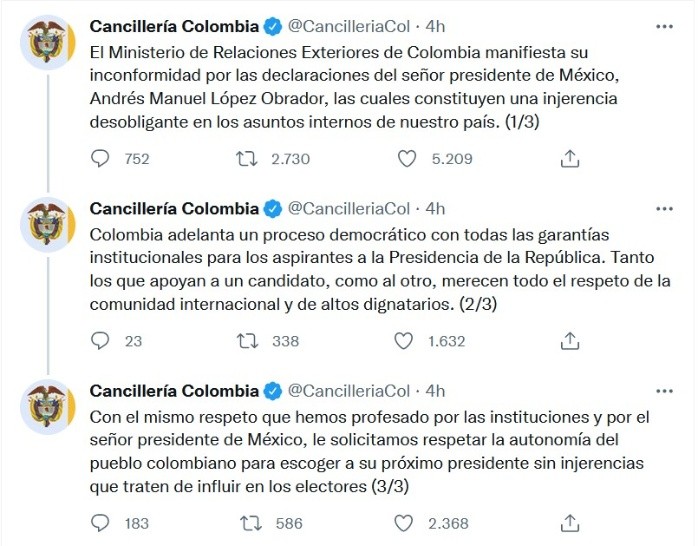698x546 pixels.
Task: Reply to the first tweet (1/3)
Action: click(100, 158)
